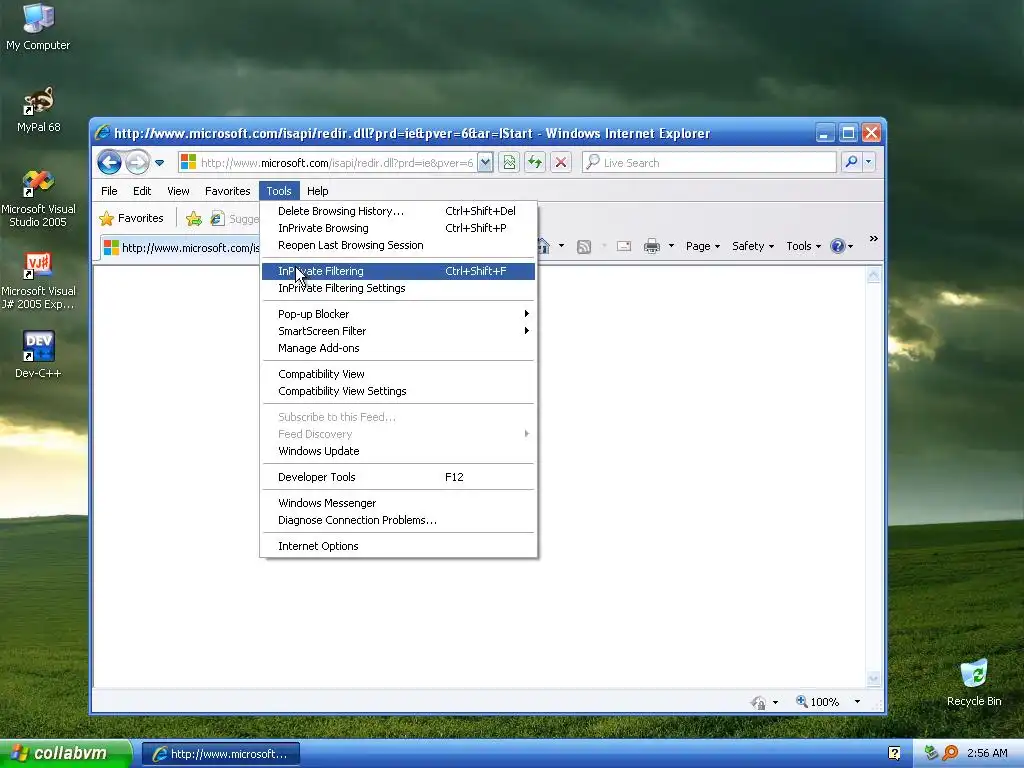This screenshot has width=1024, height=768.
Task: Open search provider dropdown arrow
Action: click(869, 162)
